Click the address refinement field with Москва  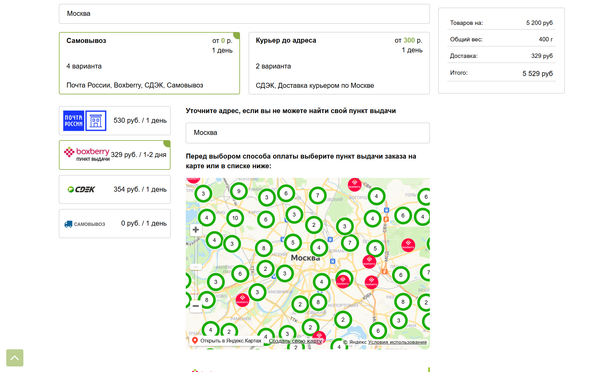pos(308,133)
